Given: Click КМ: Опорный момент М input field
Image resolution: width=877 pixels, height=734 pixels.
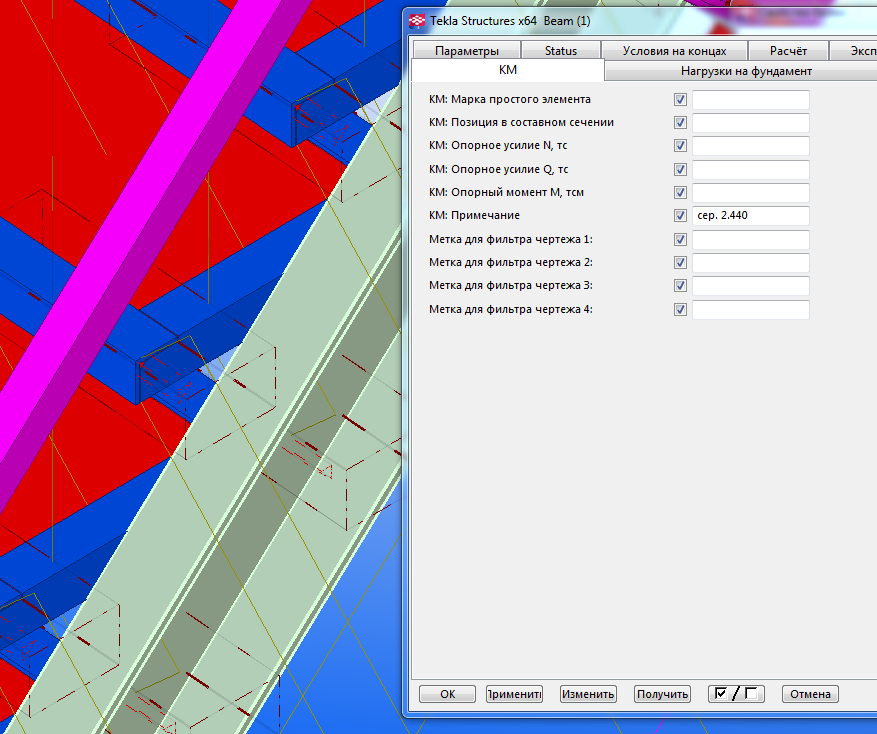Looking at the screenshot, I should (x=750, y=193).
